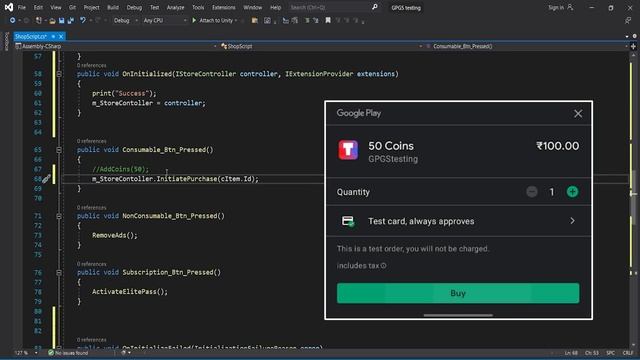Screen dimensions: 640x360
Task: Click the test card payment icon
Action: (348, 221)
